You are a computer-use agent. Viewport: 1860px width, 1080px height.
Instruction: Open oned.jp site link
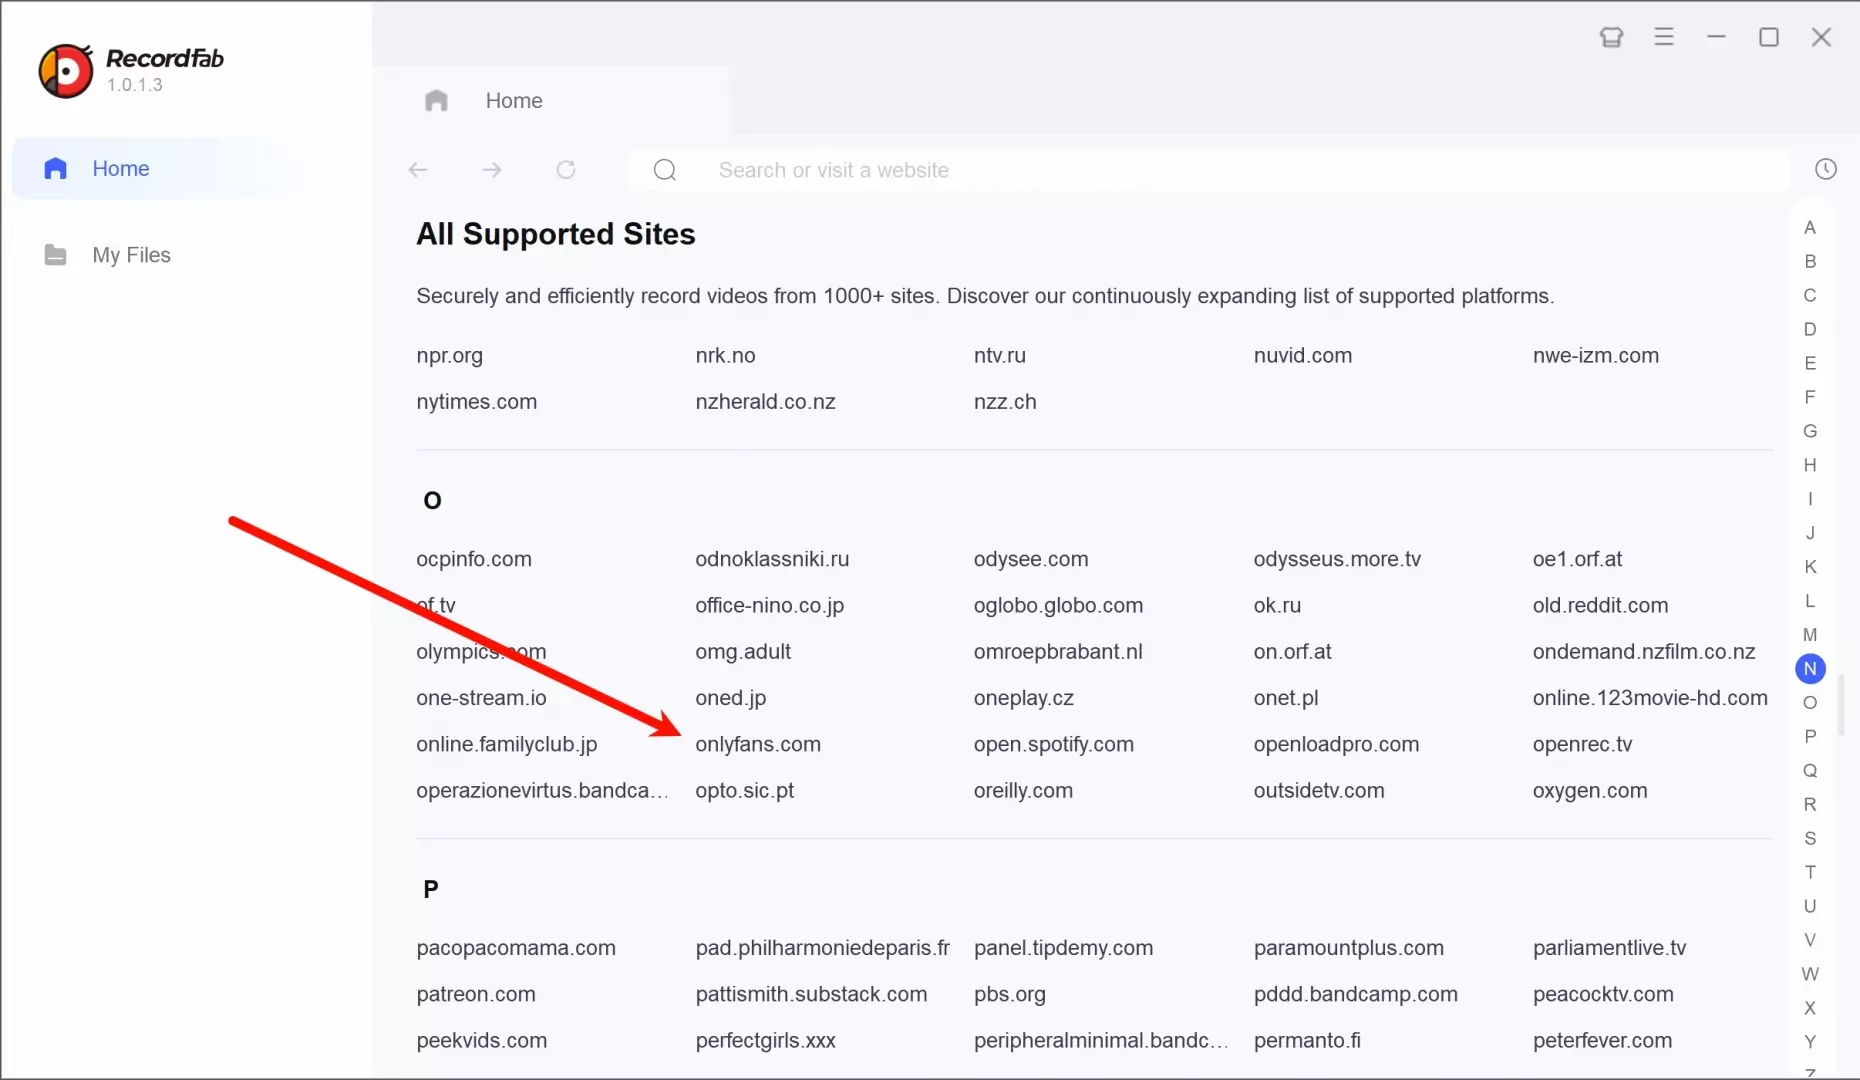pos(731,698)
